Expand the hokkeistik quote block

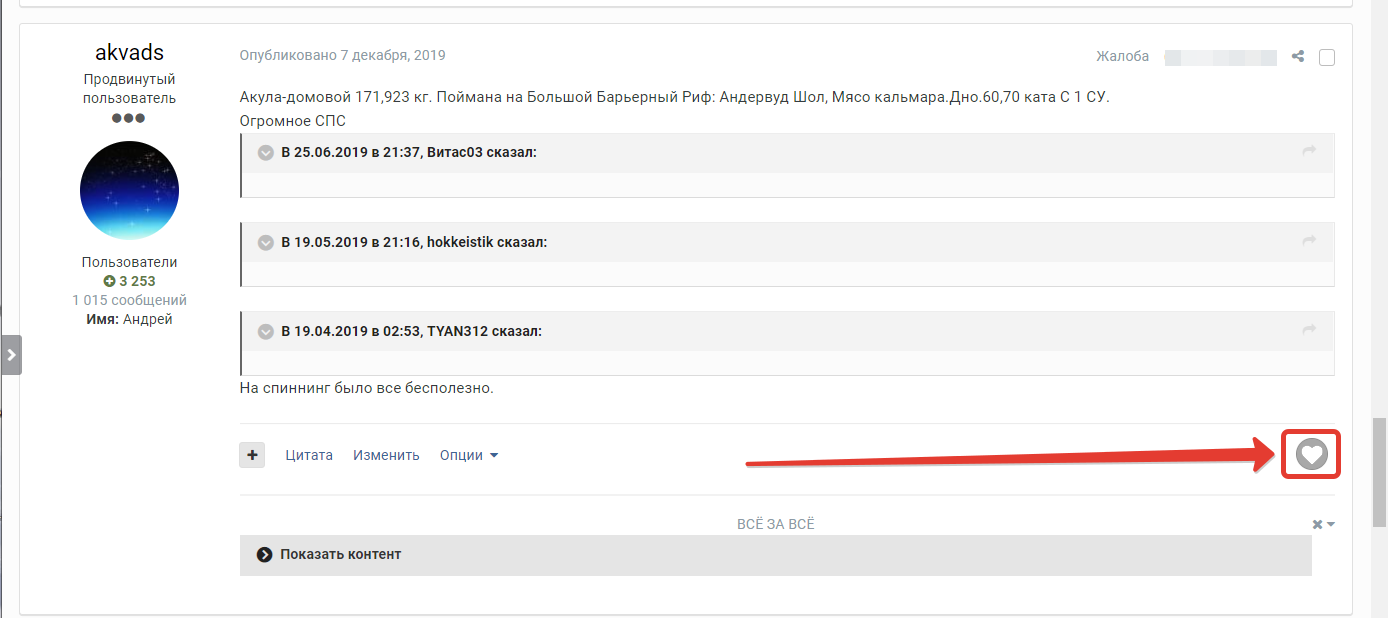[x=265, y=242]
